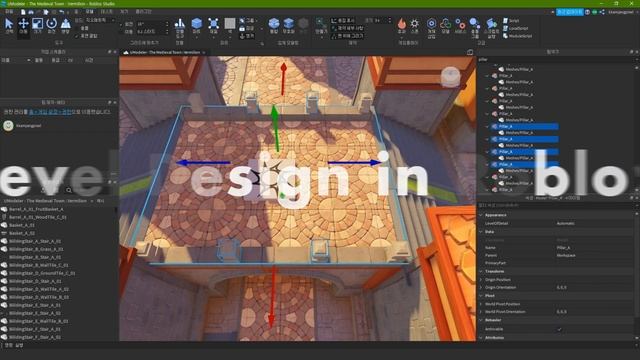Open the game settings permissions link
The image size is (640, 360).
pyautogui.click(x=50, y=111)
